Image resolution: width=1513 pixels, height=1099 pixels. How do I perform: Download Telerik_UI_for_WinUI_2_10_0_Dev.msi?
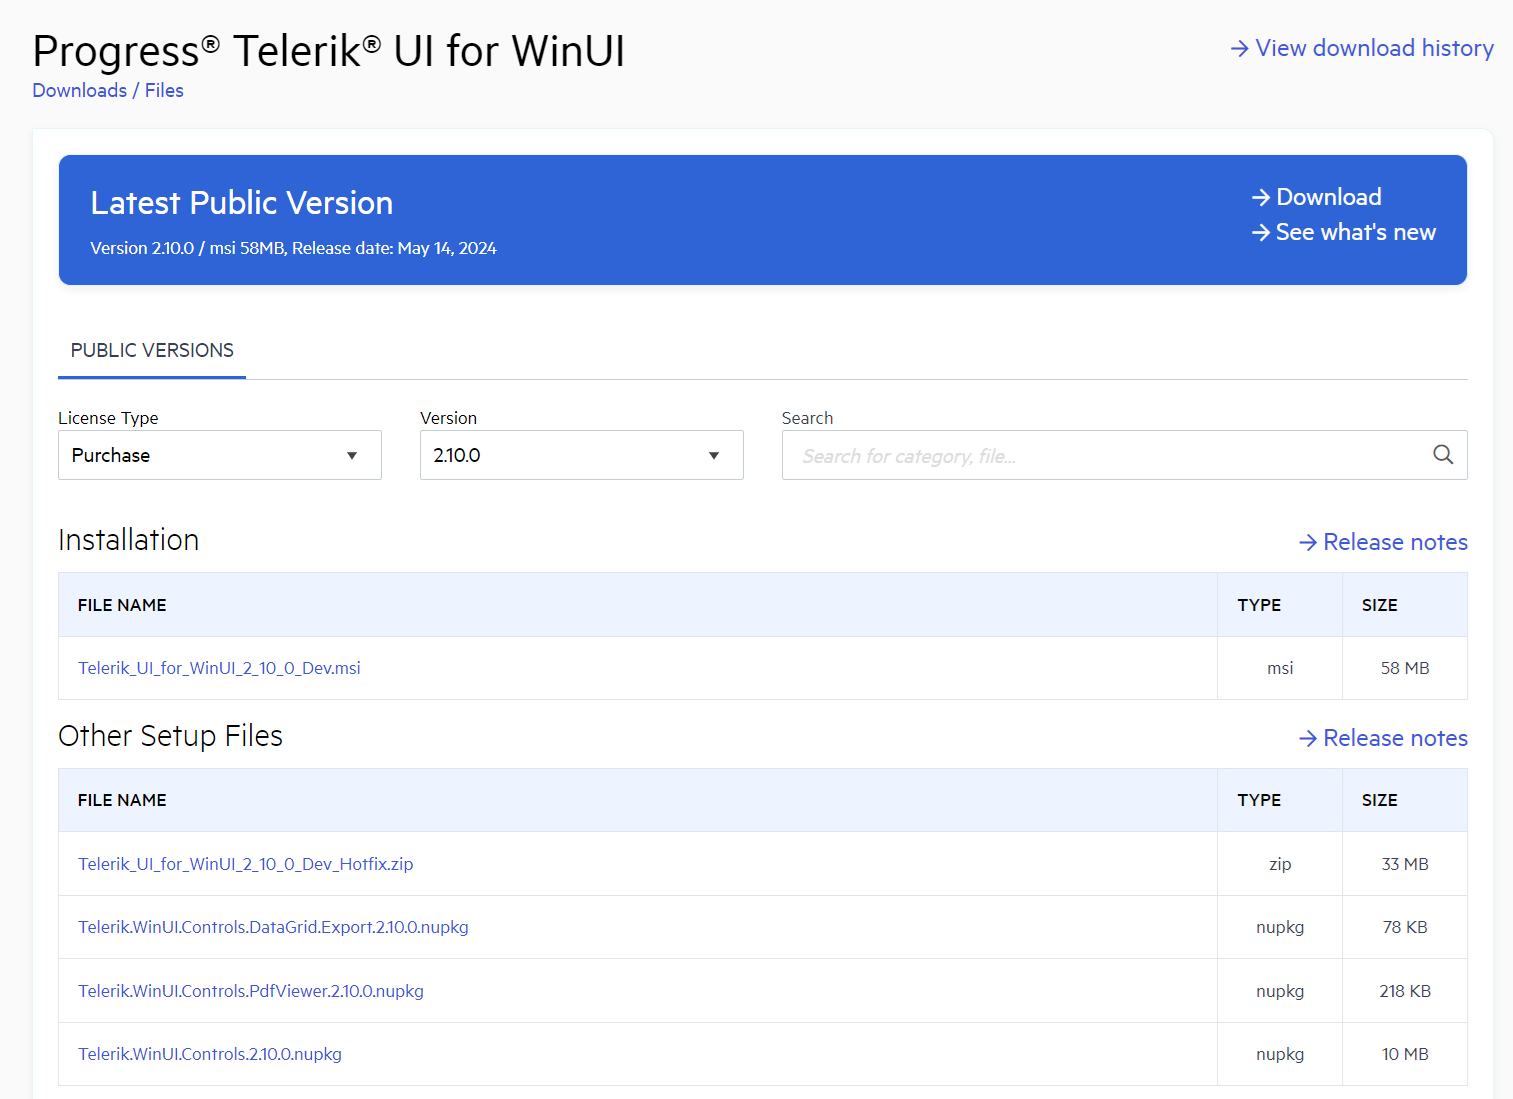(219, 668)
